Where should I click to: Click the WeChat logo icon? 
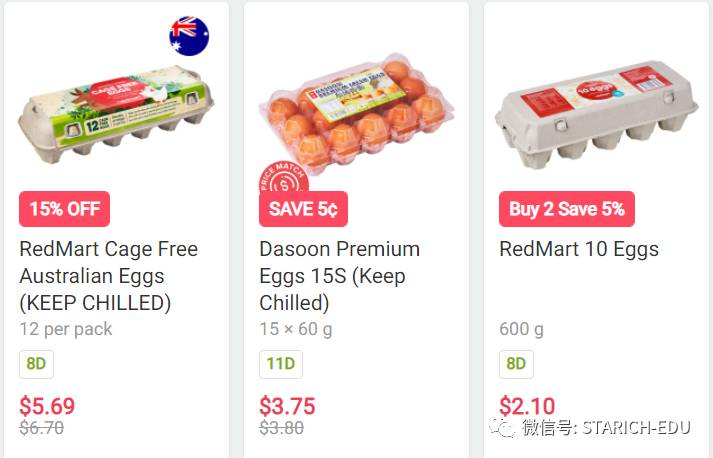pyautogui.click(x=506, y=428)
